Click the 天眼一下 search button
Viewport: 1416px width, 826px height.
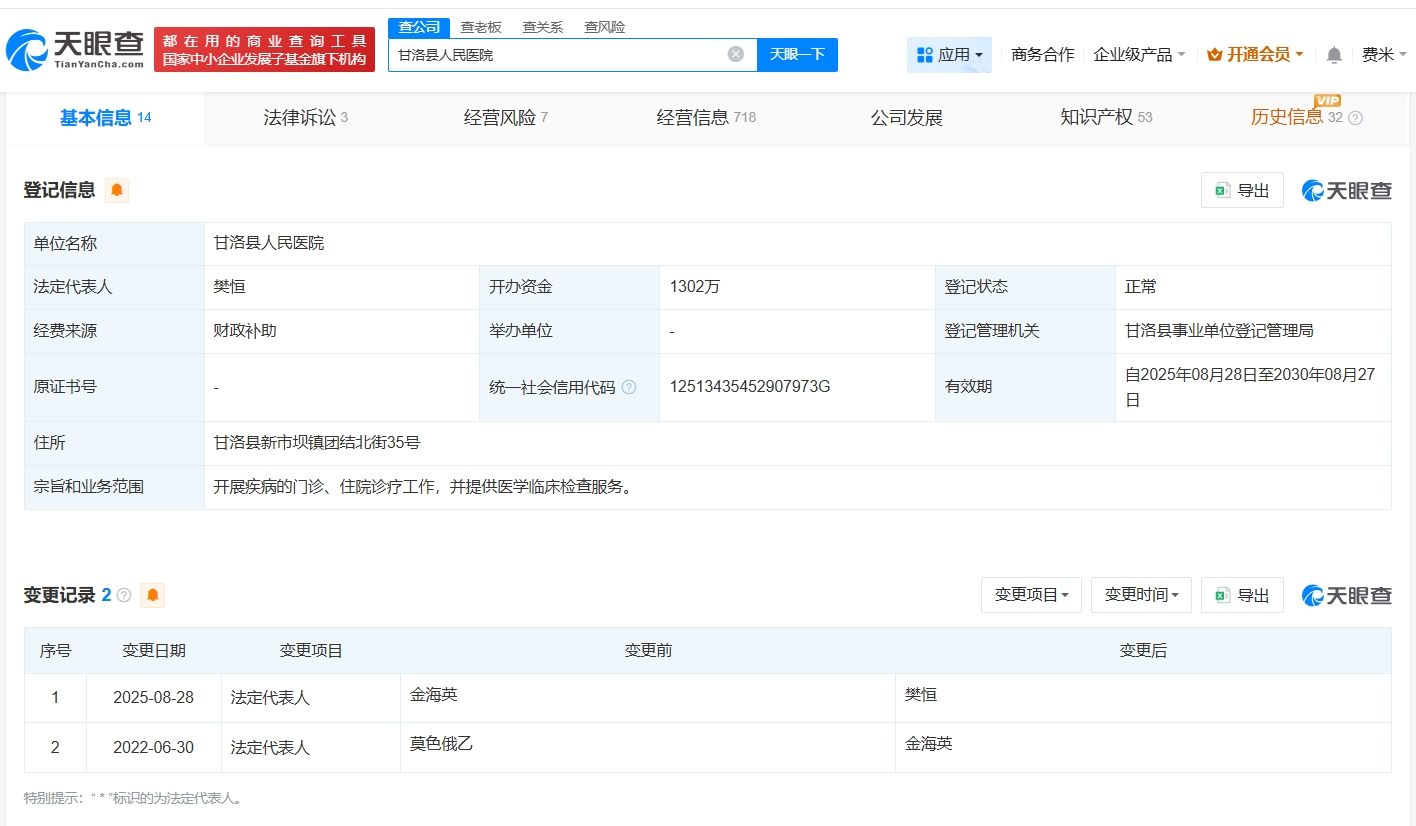click(797, 54)
